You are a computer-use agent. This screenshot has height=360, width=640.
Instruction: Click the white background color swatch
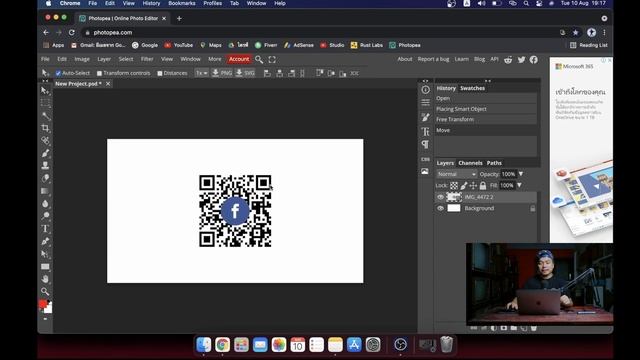(x=49, y=309)
